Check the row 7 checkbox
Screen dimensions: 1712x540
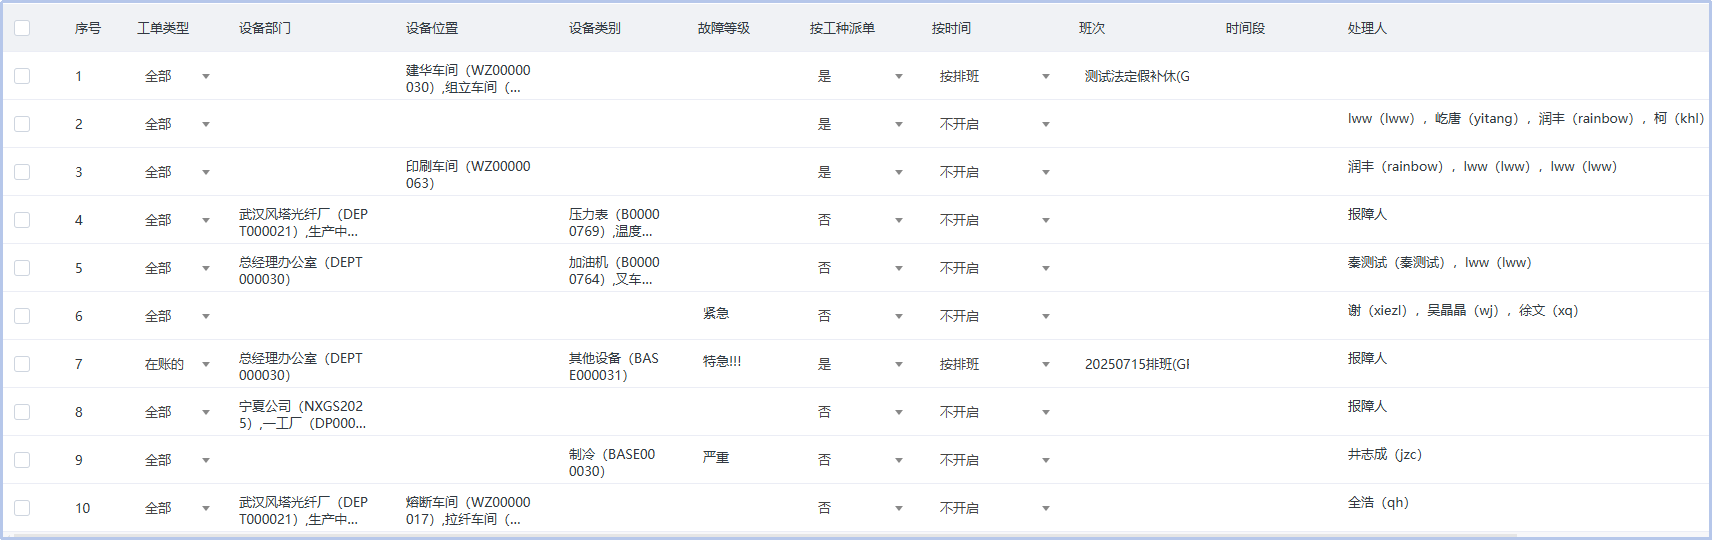pos(22,364)
